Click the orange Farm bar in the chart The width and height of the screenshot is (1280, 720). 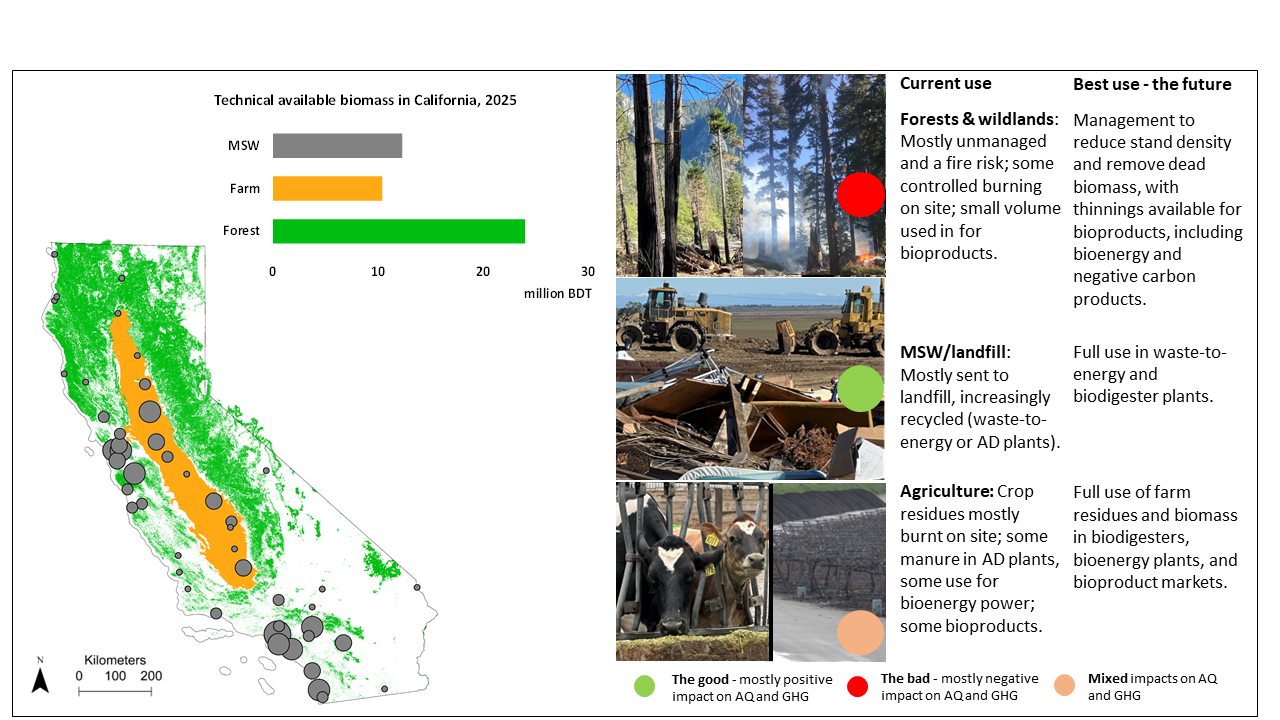coord(327,188)
